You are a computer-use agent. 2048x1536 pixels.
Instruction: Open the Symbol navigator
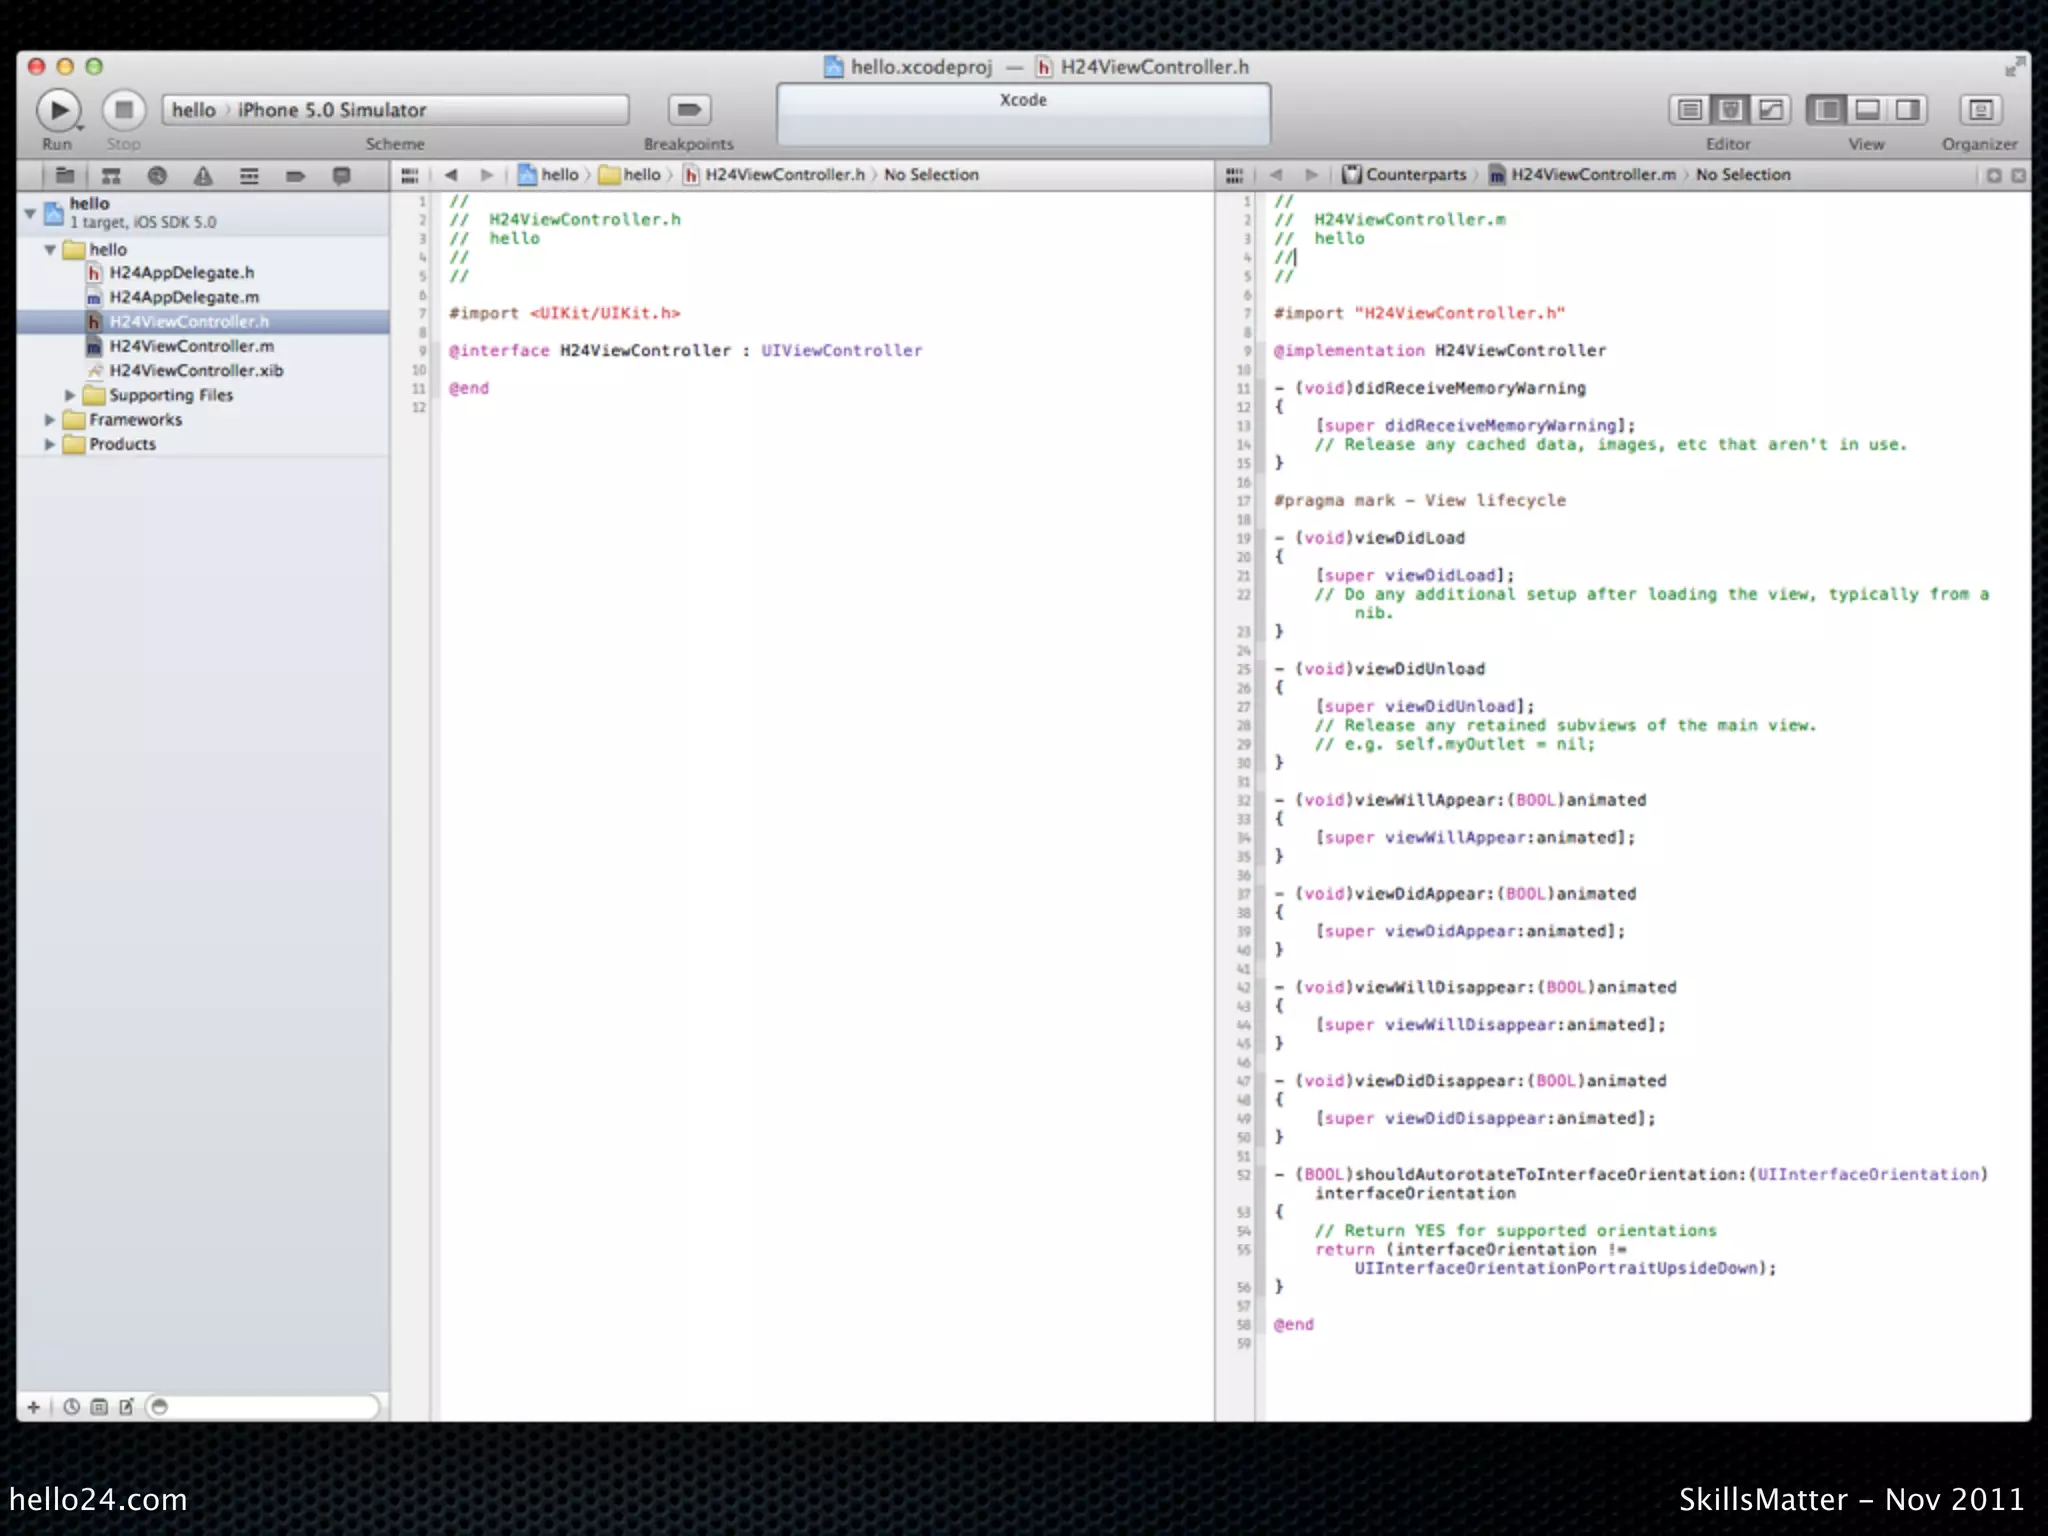coord(111,176)
